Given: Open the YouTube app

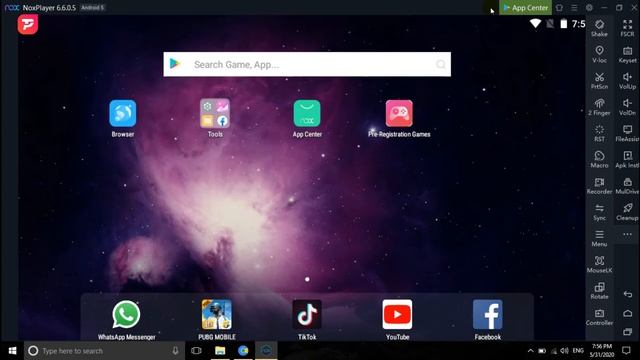Looking at the screenshot, I should [397, 315].
